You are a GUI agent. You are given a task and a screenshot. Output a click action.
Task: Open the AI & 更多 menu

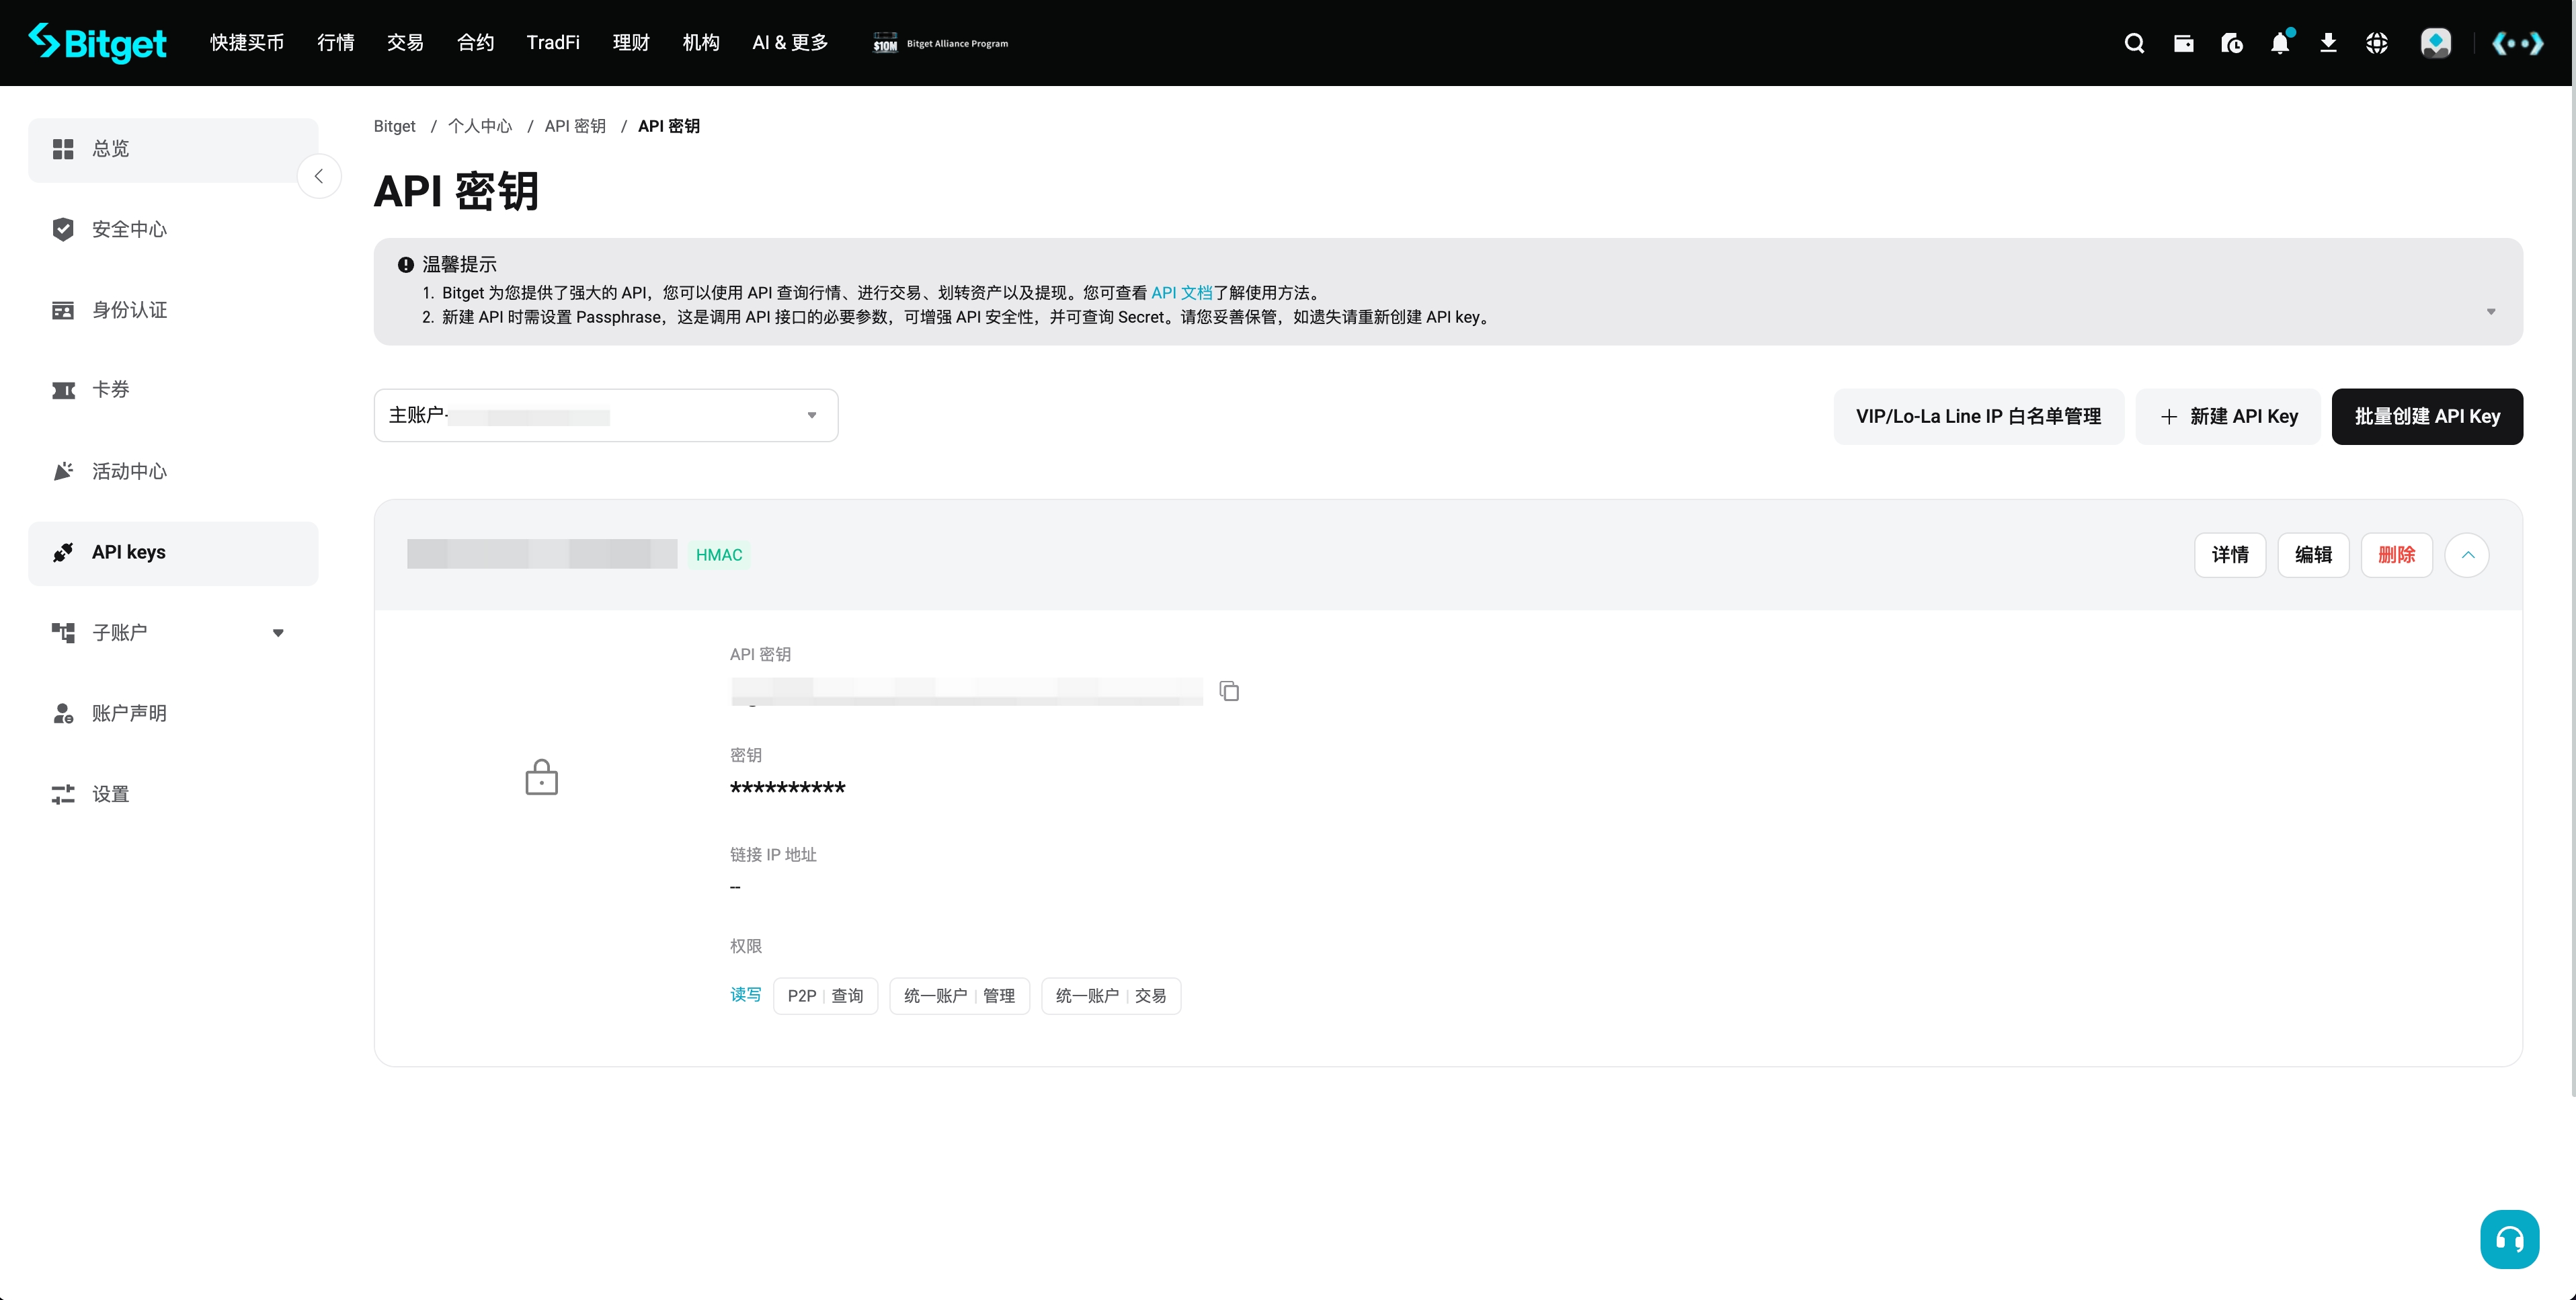point(790,43)
